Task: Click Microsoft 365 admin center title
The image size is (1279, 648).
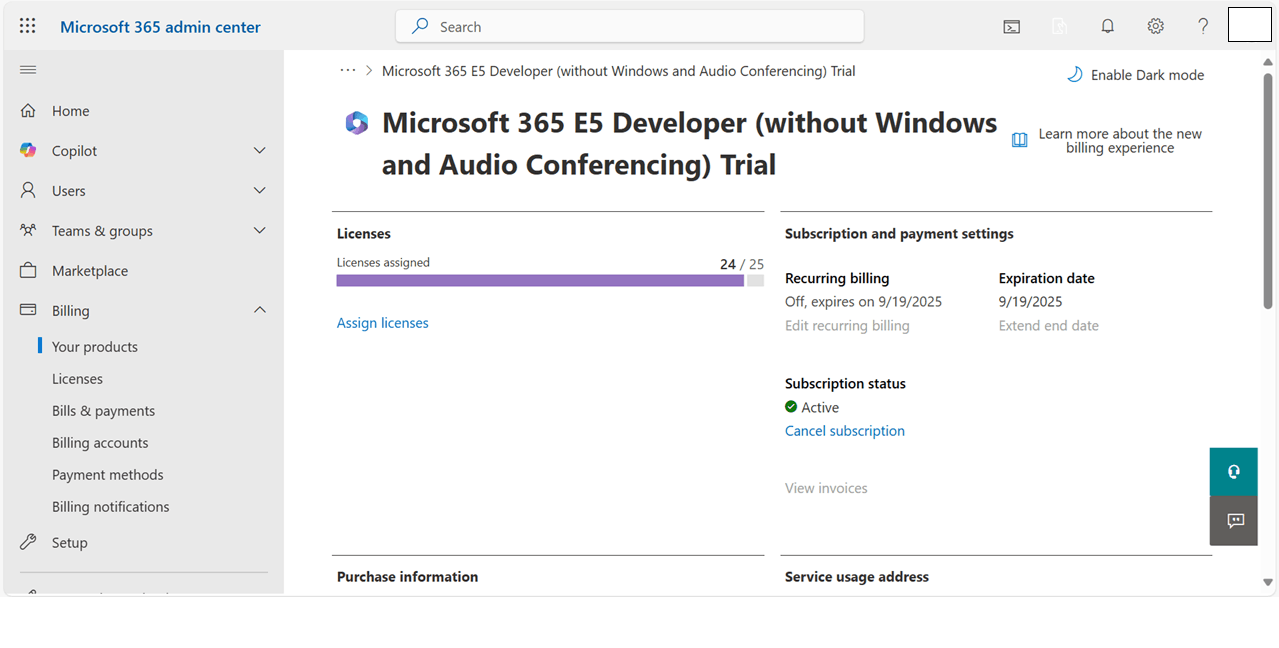Action: point(160,27)
